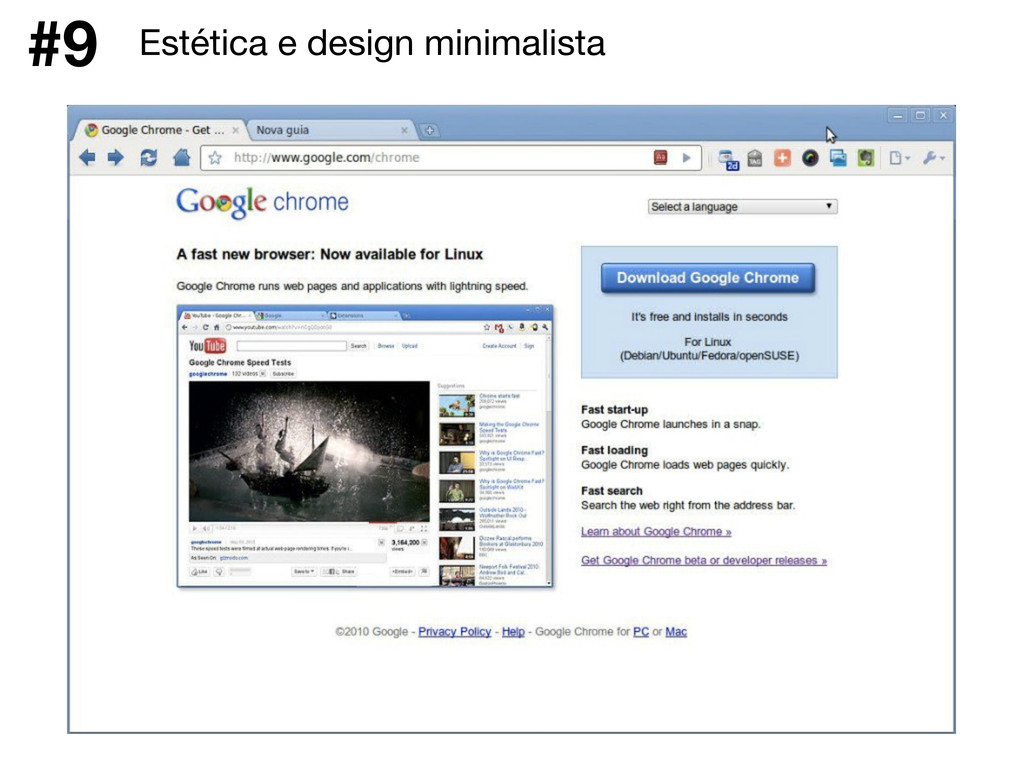The image size is (1024, 768).
Task: Open the Help link in footer
Action: point(513,632)
